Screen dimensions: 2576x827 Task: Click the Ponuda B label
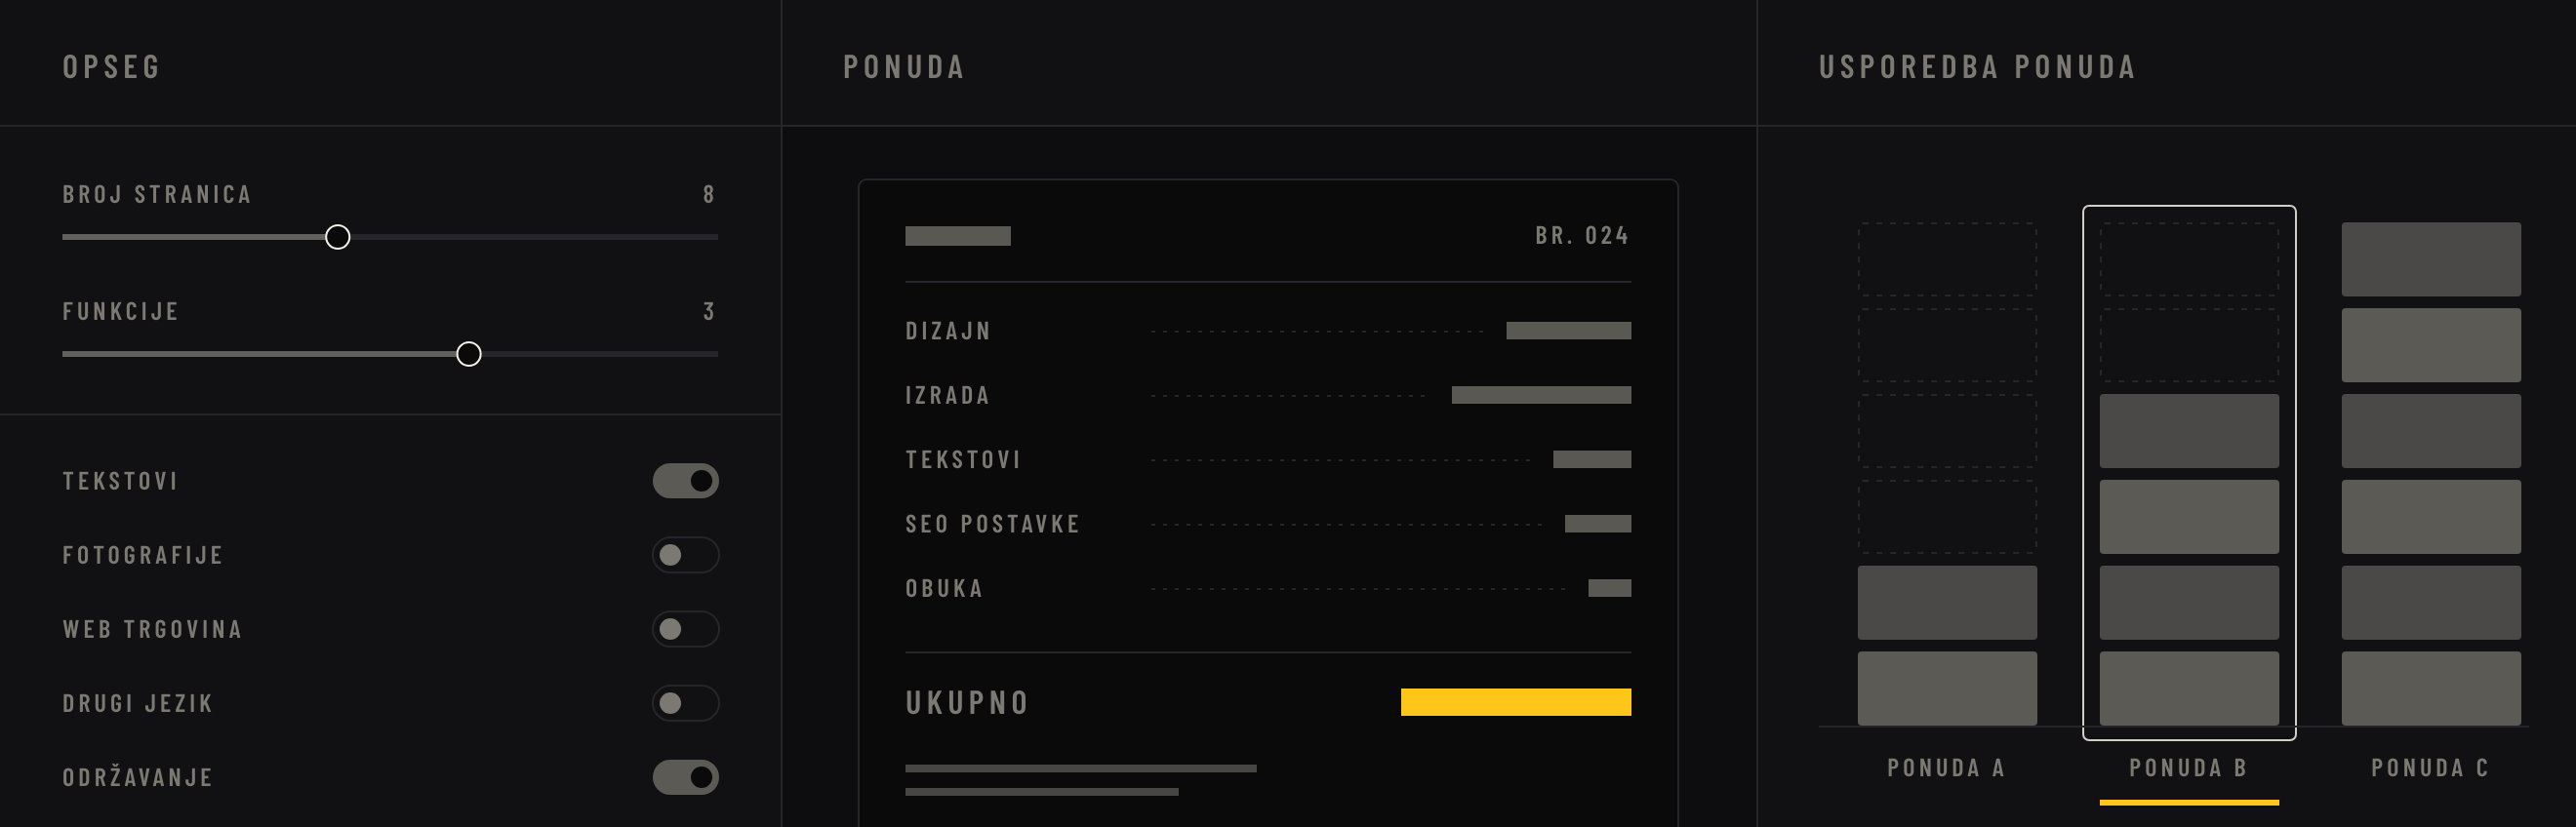(x=2188, y=768)
